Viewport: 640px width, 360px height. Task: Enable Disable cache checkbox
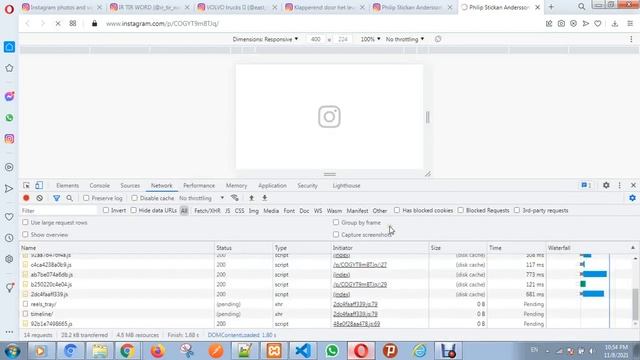(x=134, y=198)
